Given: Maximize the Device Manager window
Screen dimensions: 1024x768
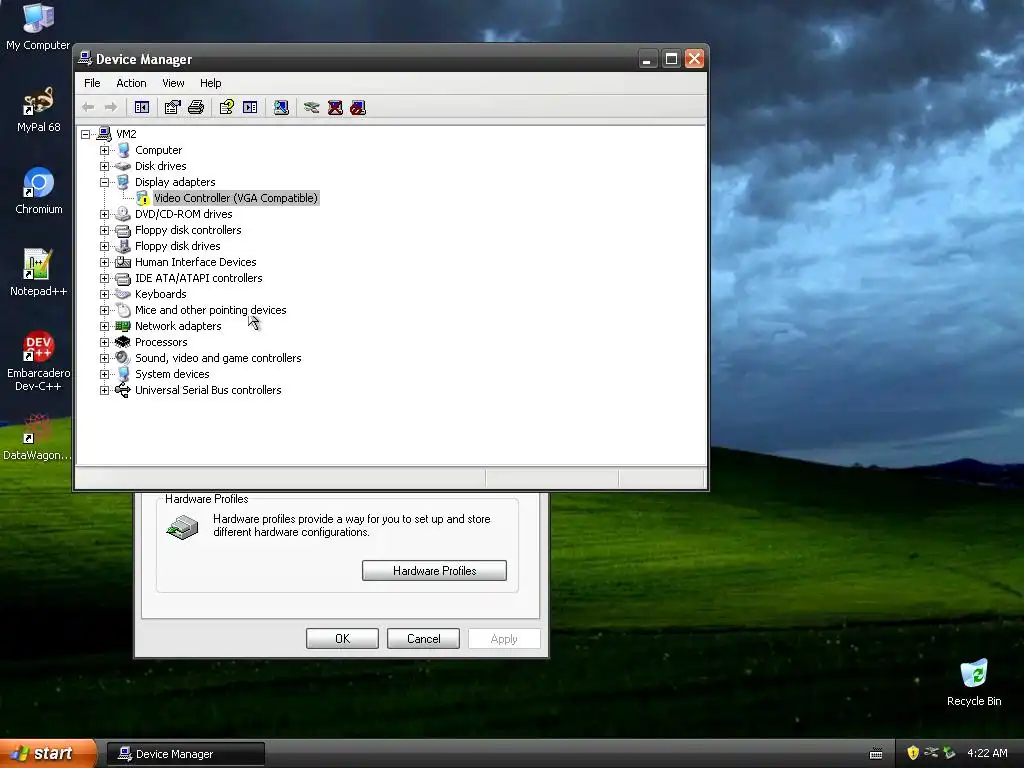Looking at the screenshot, I should pyautogui.click(x=671, y=59).
